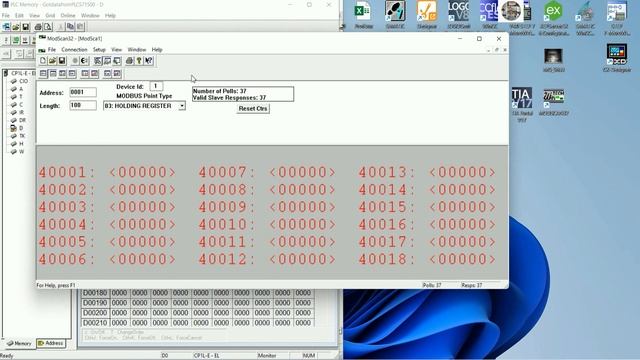Open ModScan32 View menu
The height and width of the screenshot is (360, 640).
click(x=117, y=49)
